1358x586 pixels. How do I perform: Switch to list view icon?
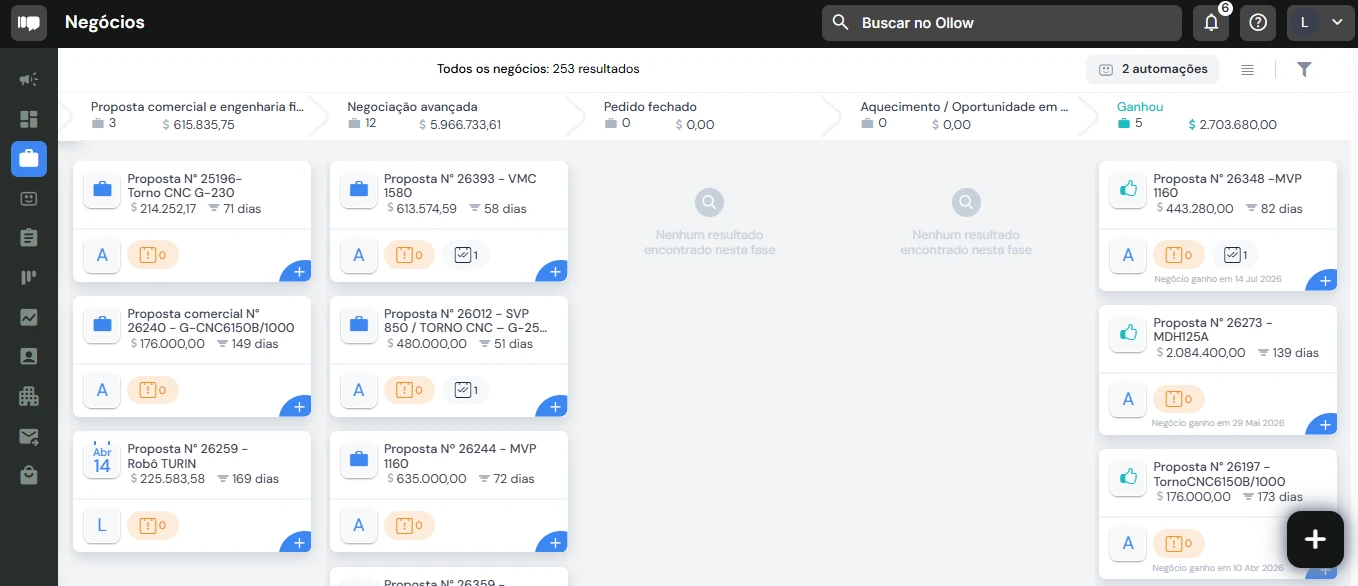pyautogui.click(x=1247, y=69)
